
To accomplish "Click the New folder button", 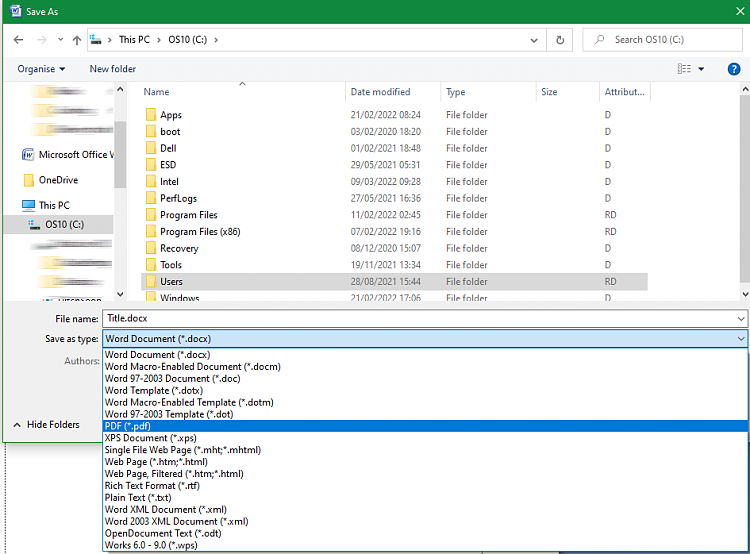I will click(x=112, y=69).
